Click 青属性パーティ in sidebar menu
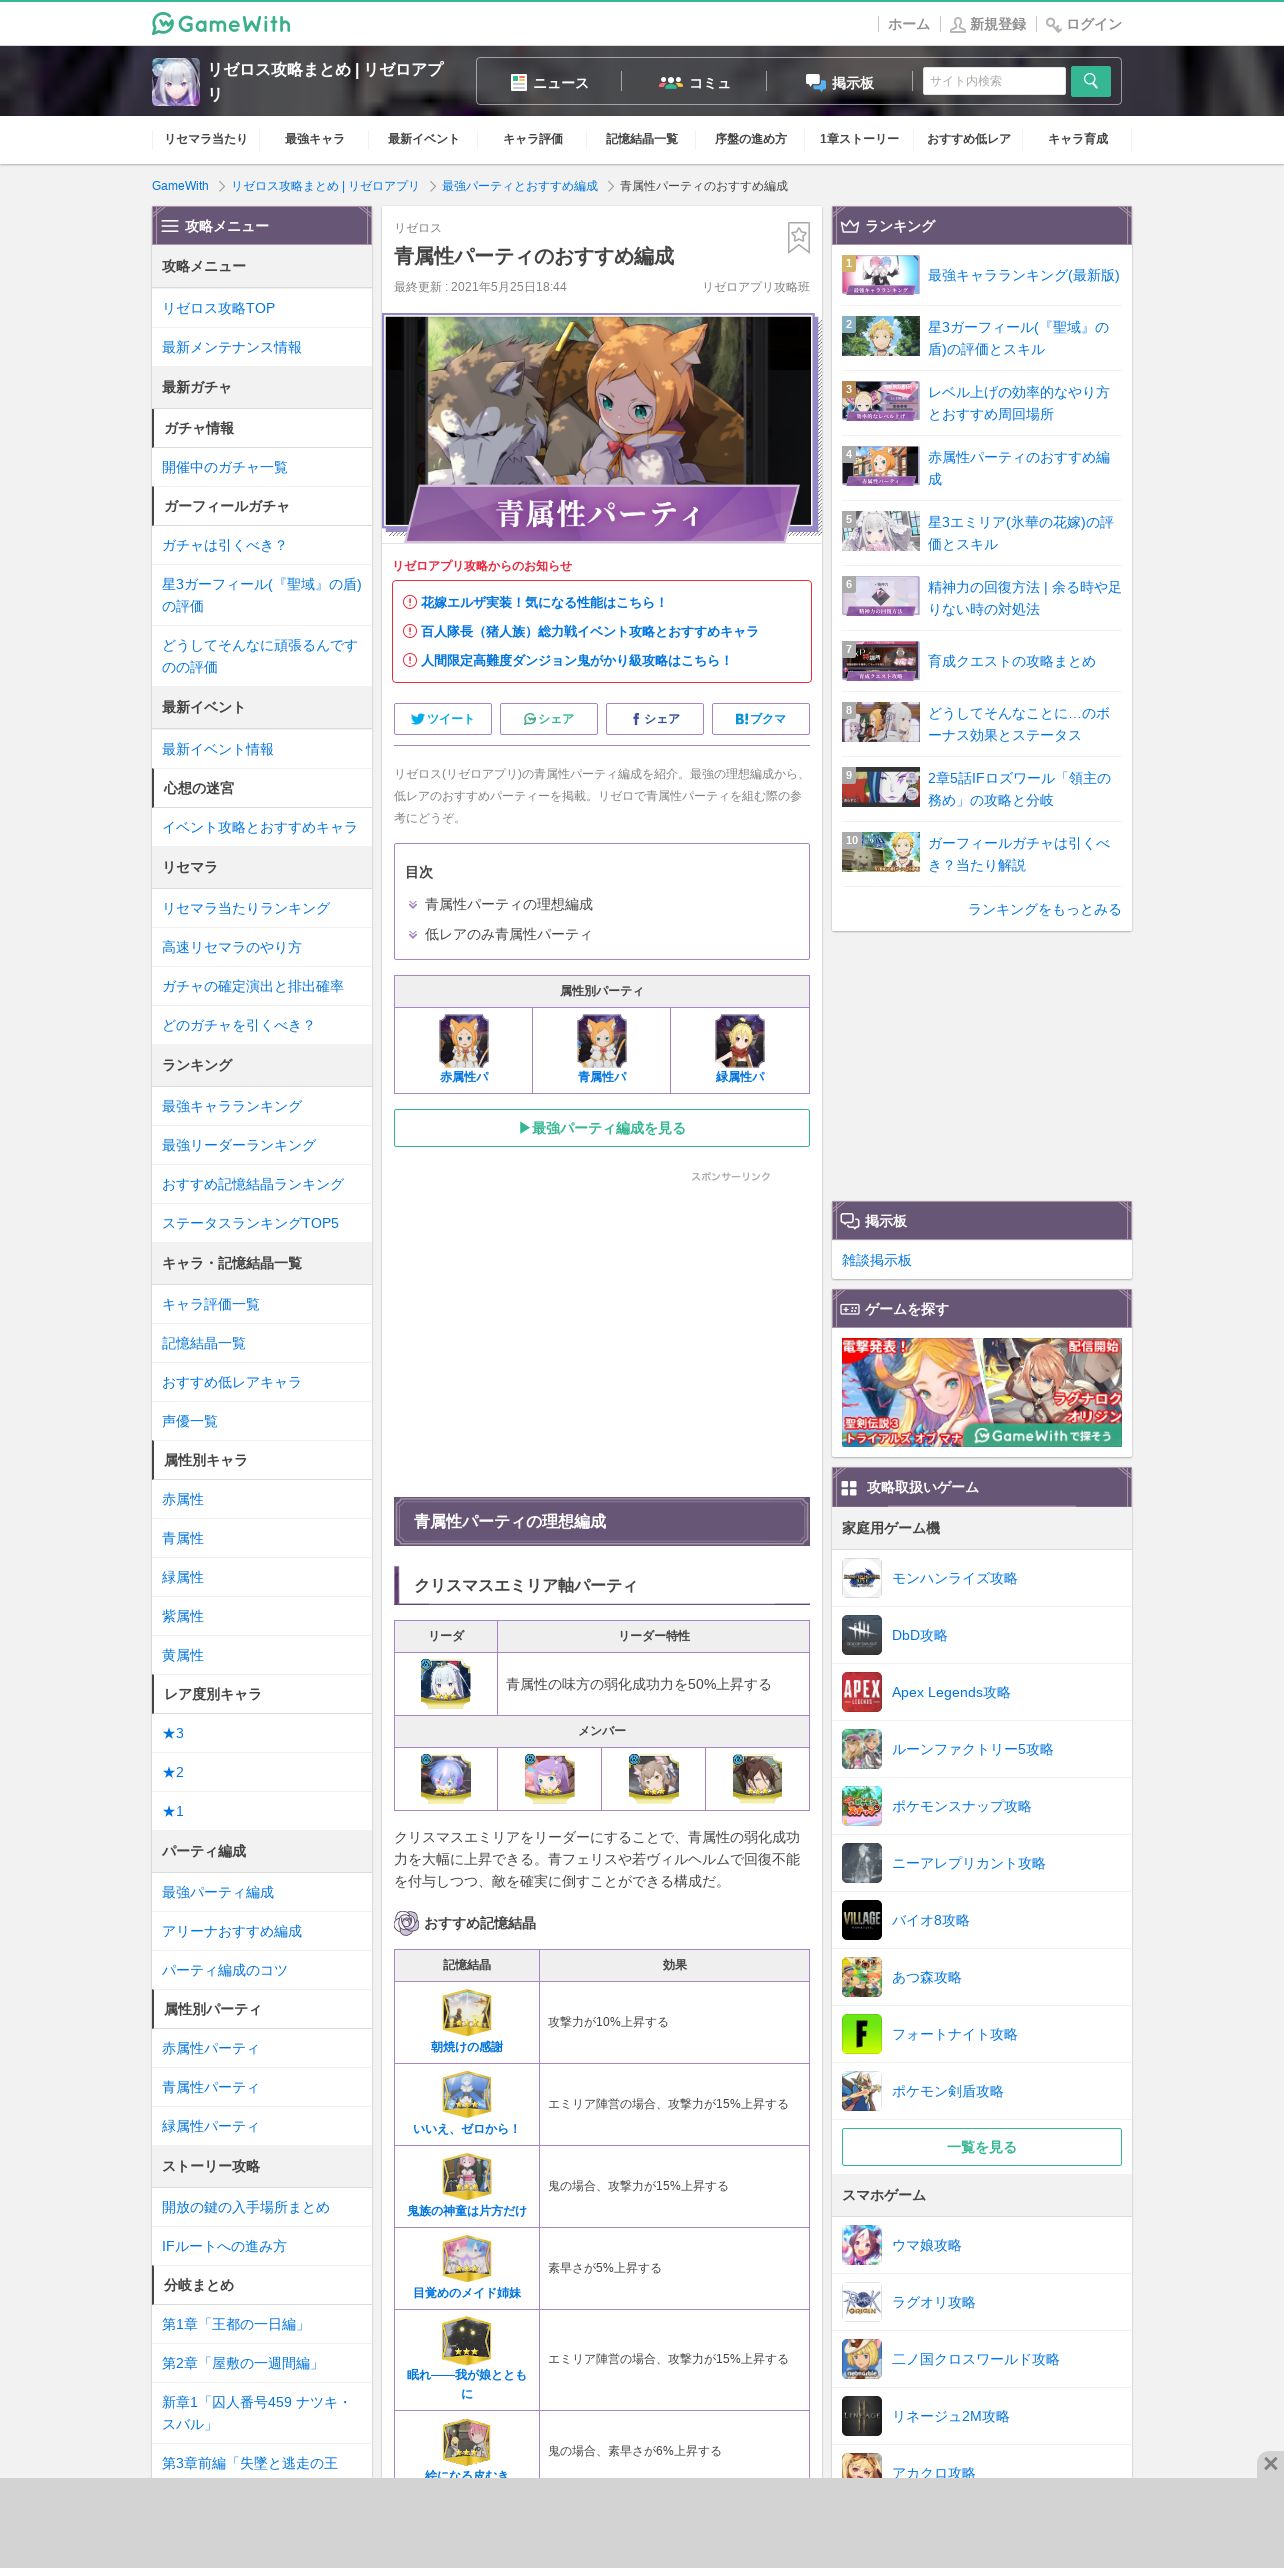Image resolution: width=1284 pixels, height=2568 pixels. coord(211,2087)
